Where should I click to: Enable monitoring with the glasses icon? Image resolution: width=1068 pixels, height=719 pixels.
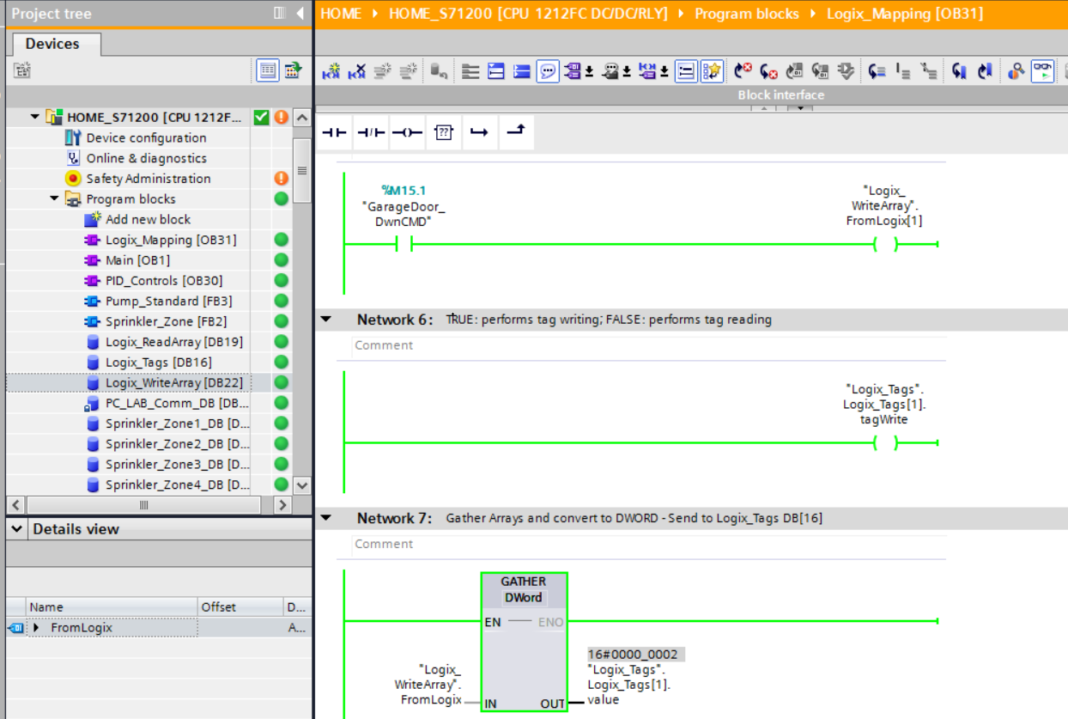point(1043,70)
